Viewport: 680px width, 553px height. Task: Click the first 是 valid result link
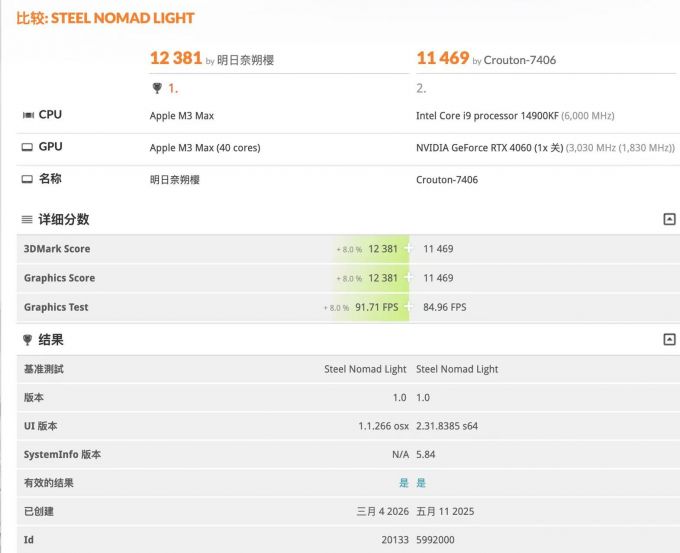[404, 483]
